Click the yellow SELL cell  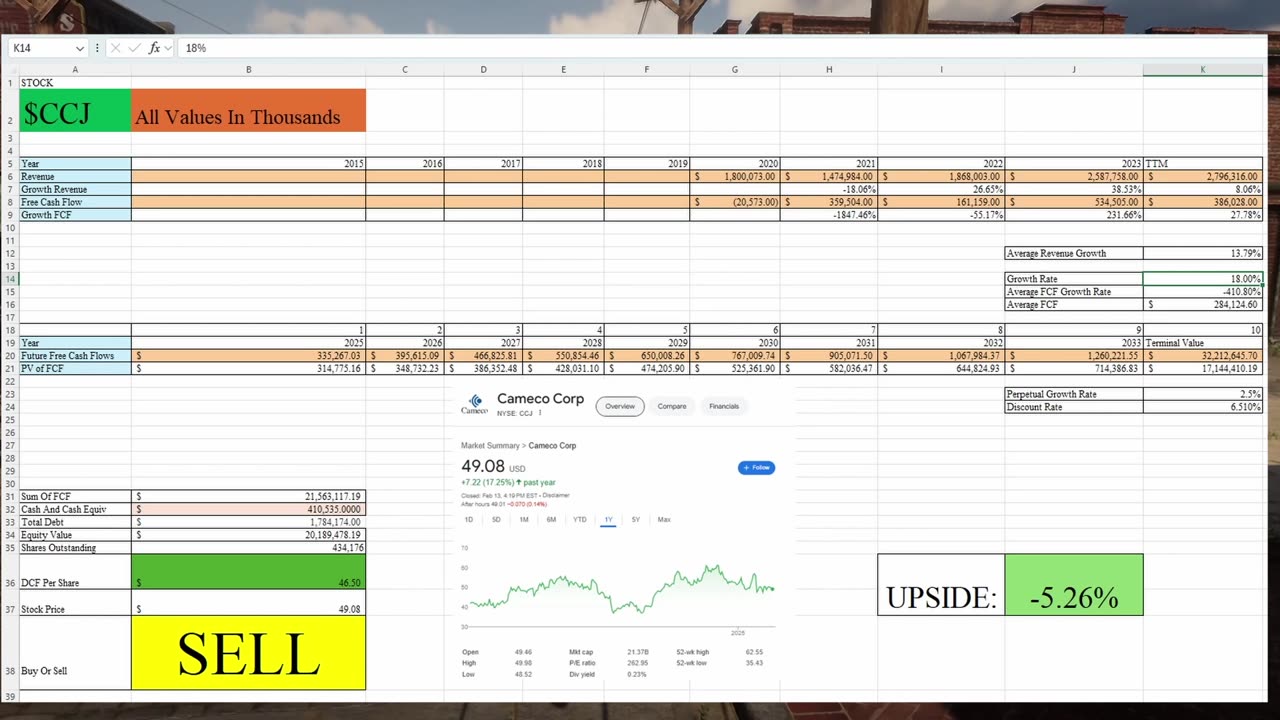point(248,653)
